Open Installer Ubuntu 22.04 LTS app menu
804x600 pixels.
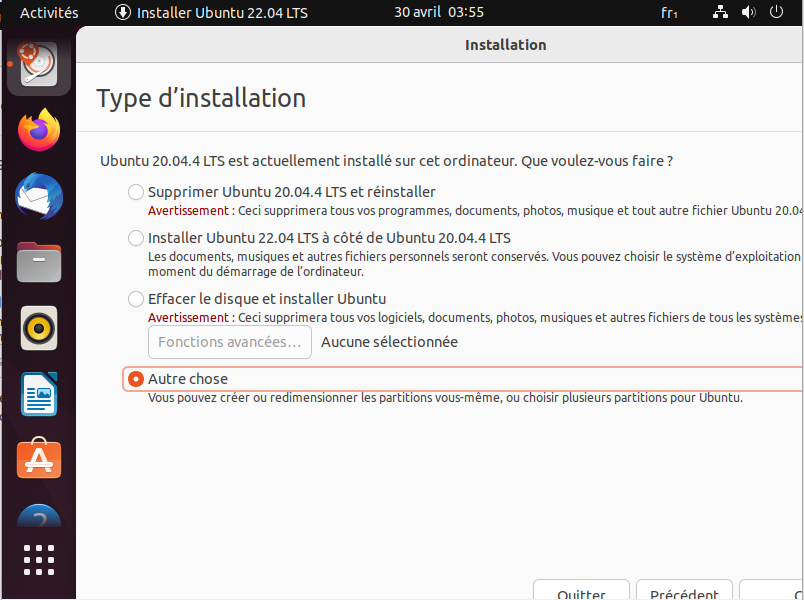[211, 13]
